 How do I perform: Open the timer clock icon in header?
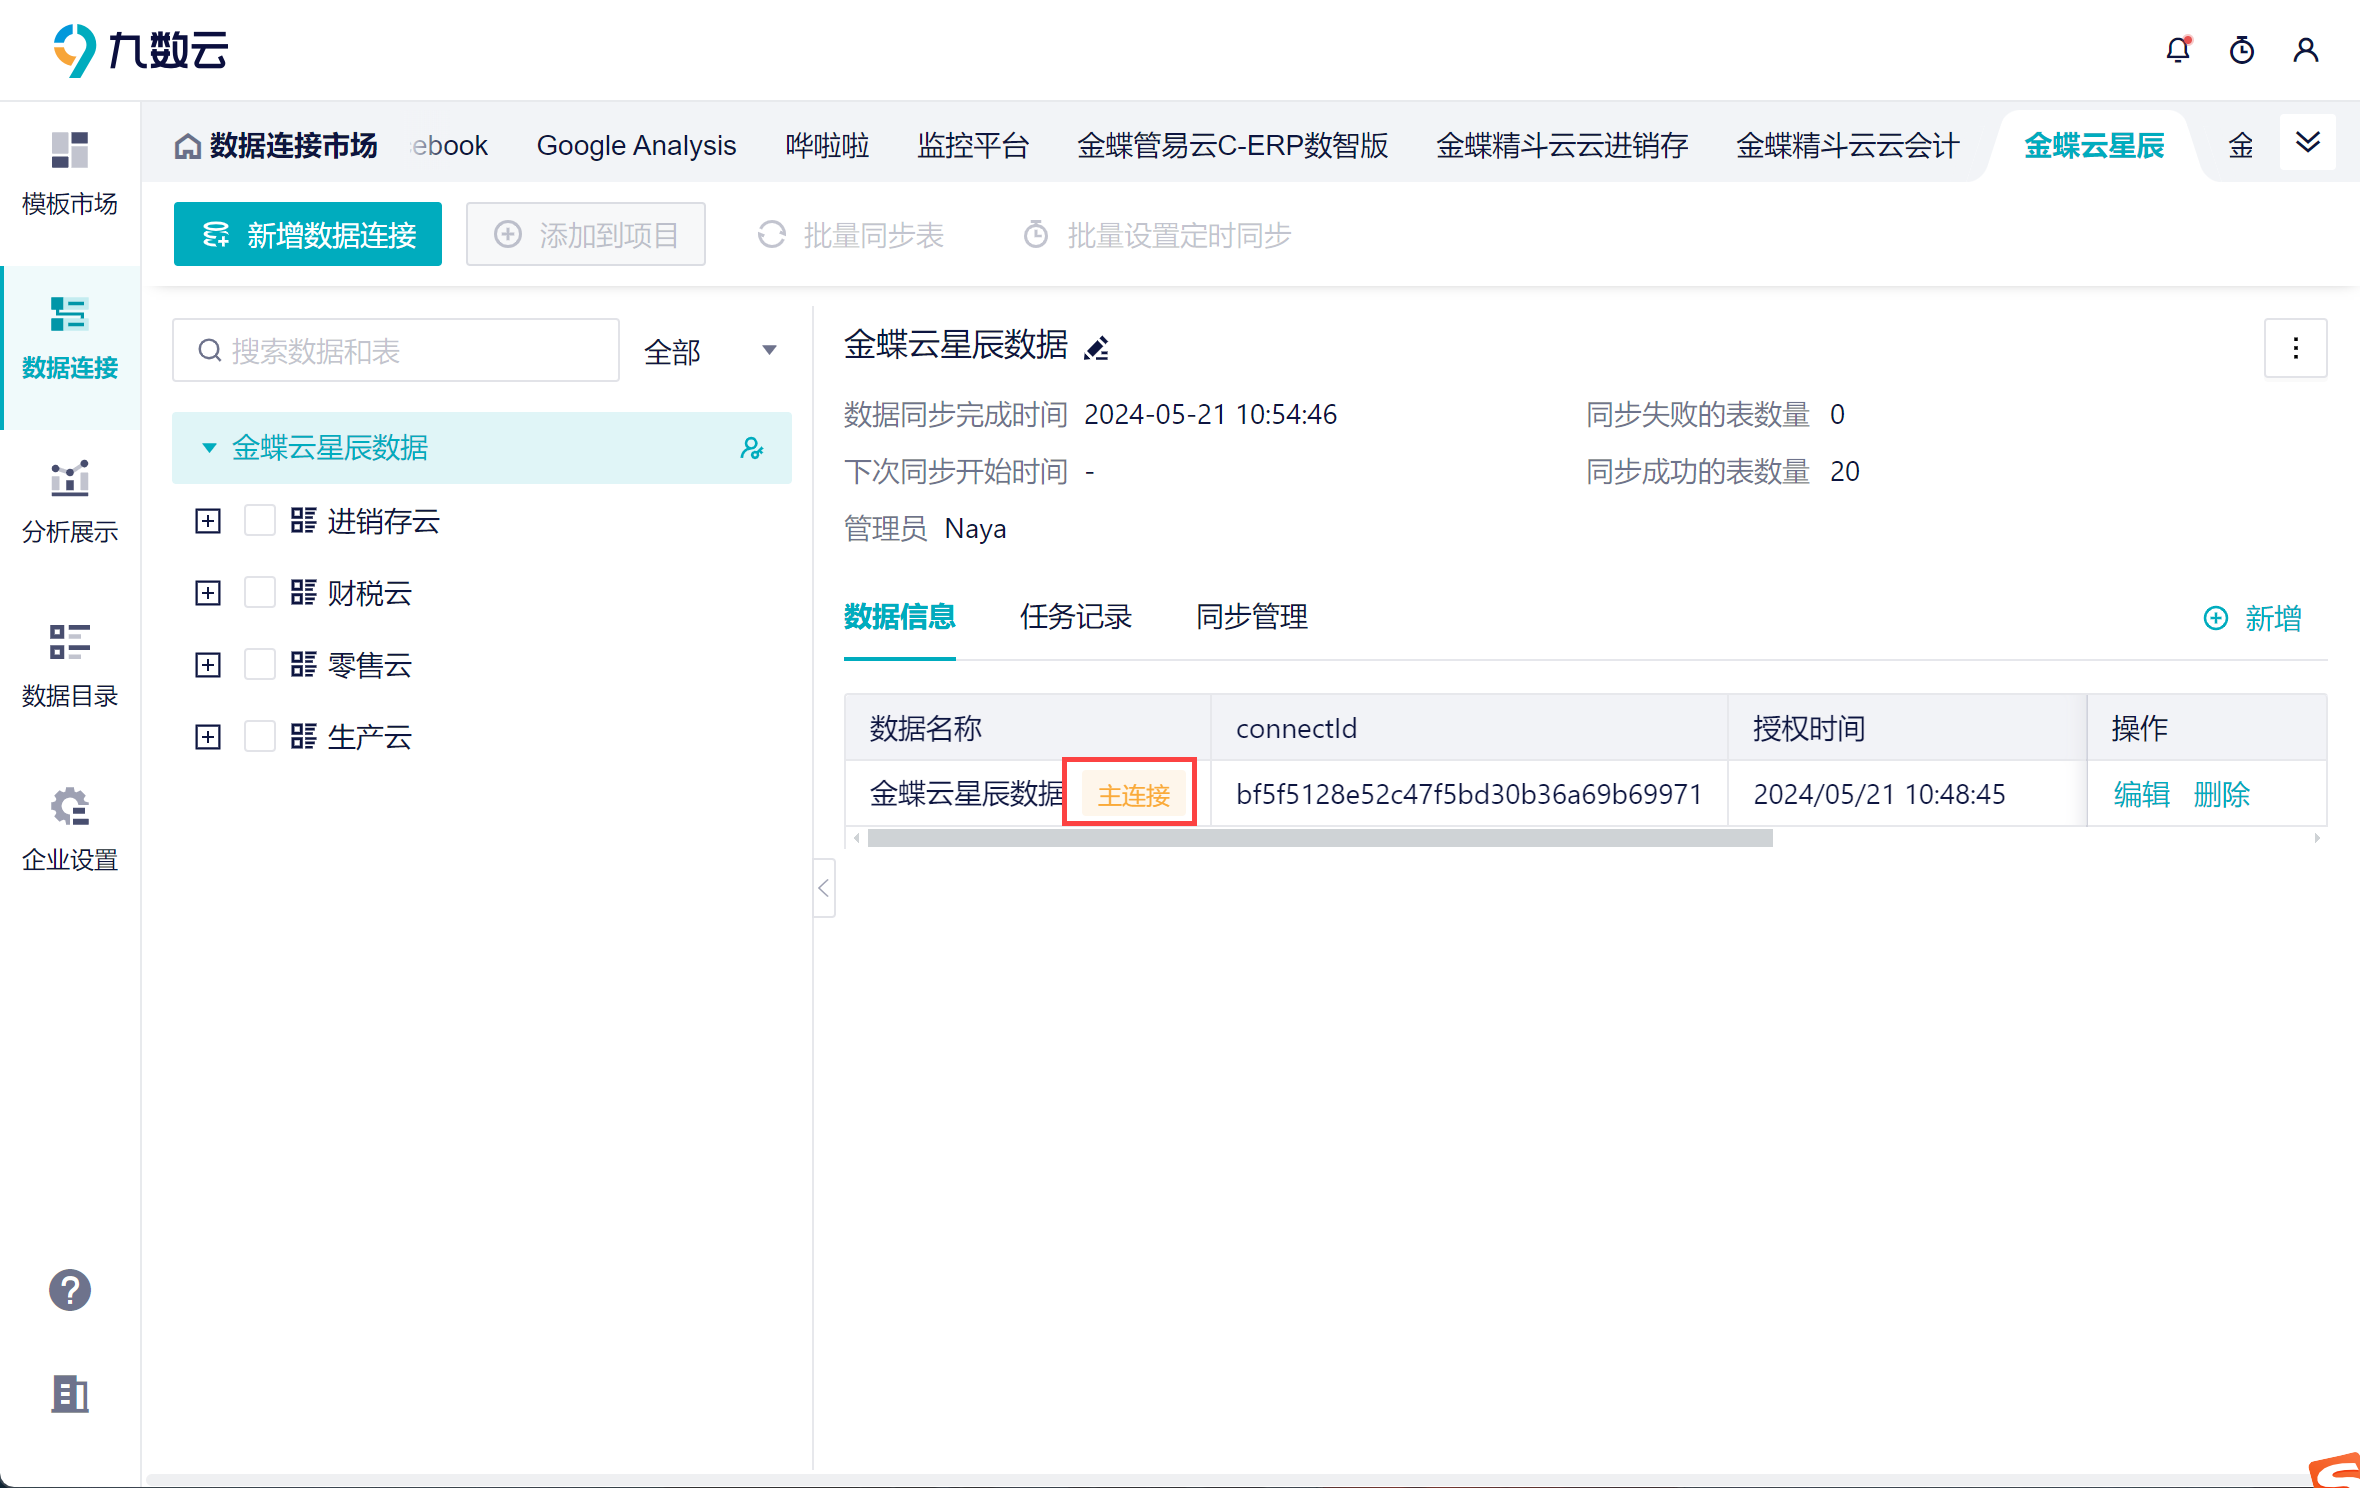point(2241,50)
